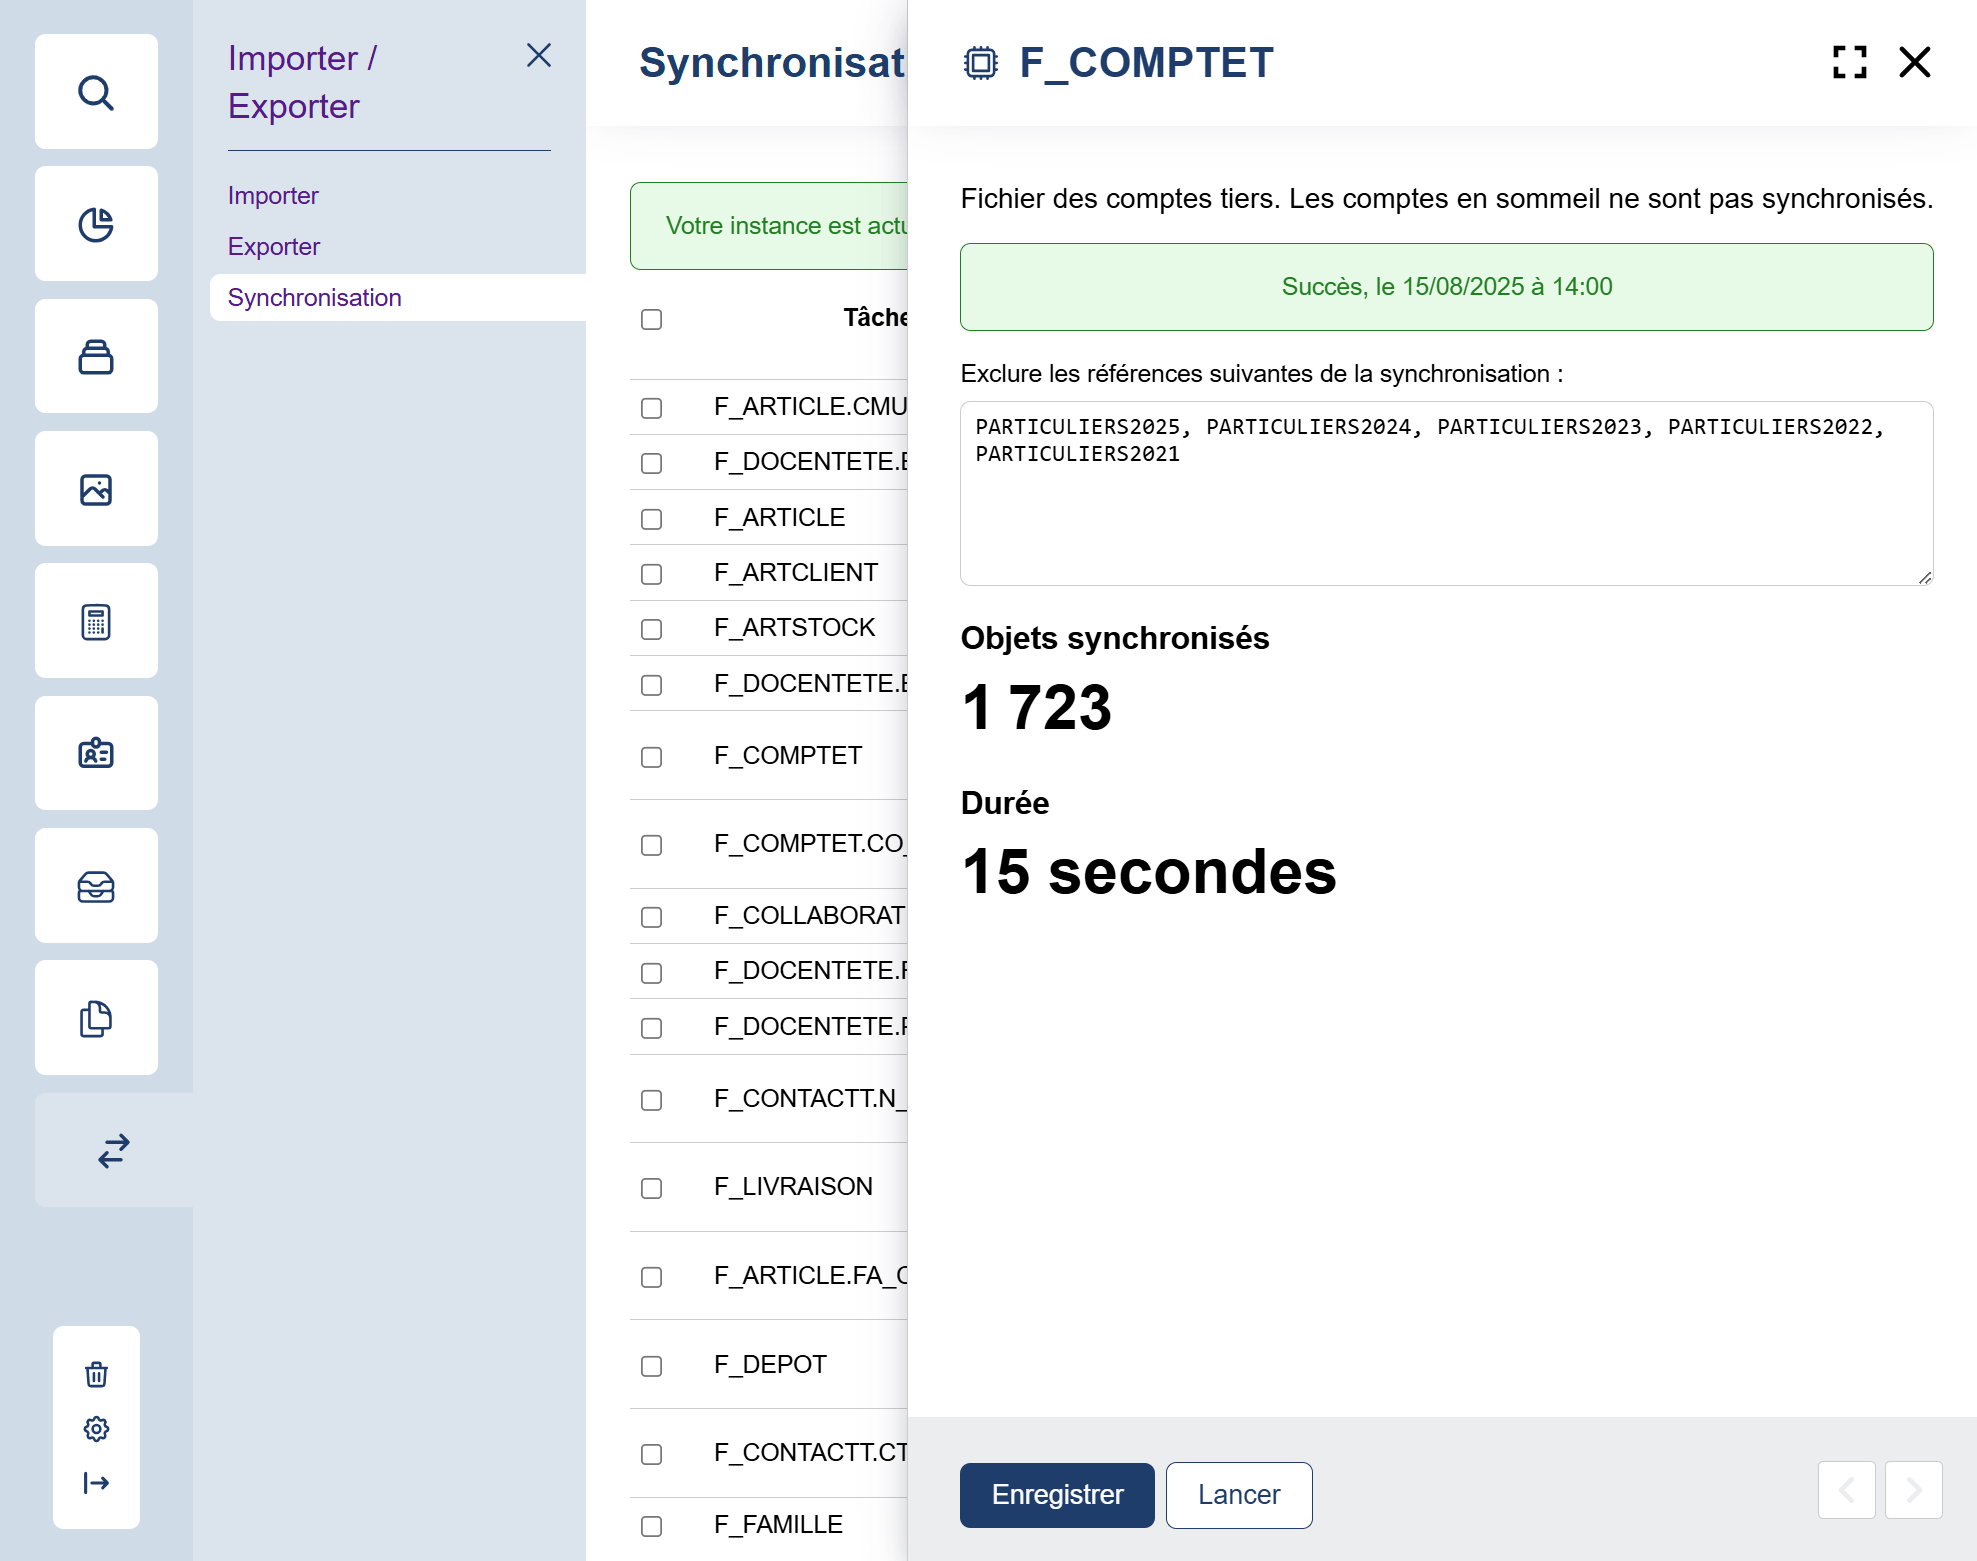1977x1561 pixels.
Task: Open the trash bin icon
Action: (x=96, y=1374)
